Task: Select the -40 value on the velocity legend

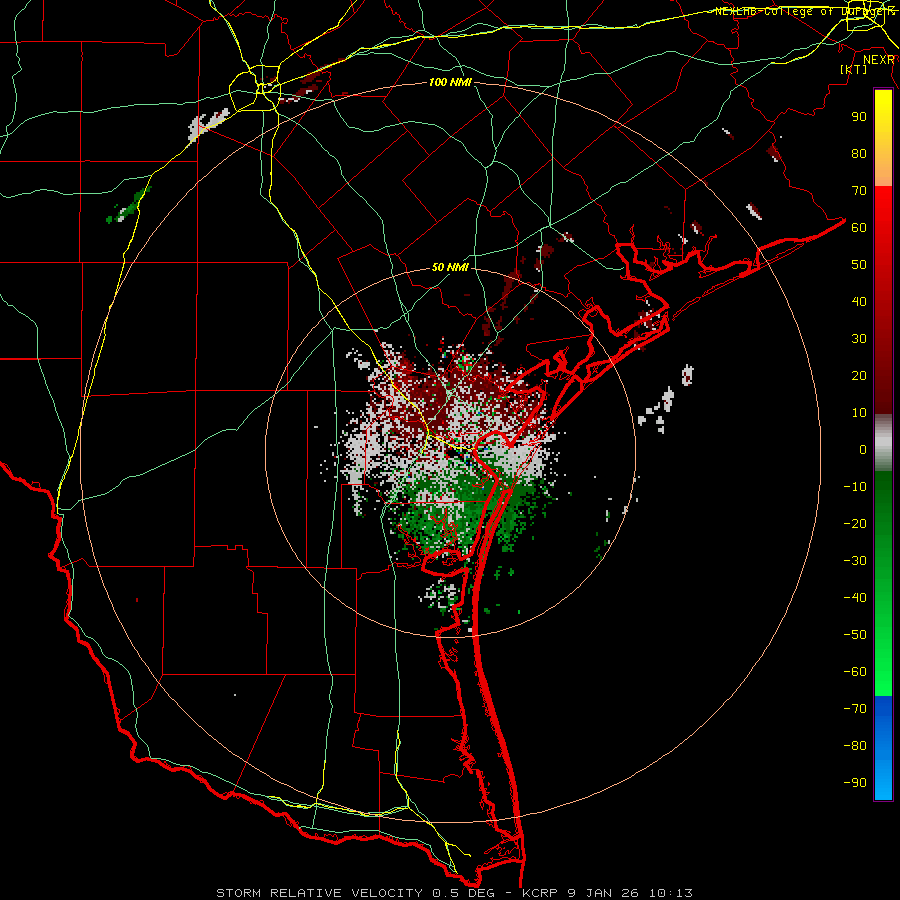Action: (855, 598)
